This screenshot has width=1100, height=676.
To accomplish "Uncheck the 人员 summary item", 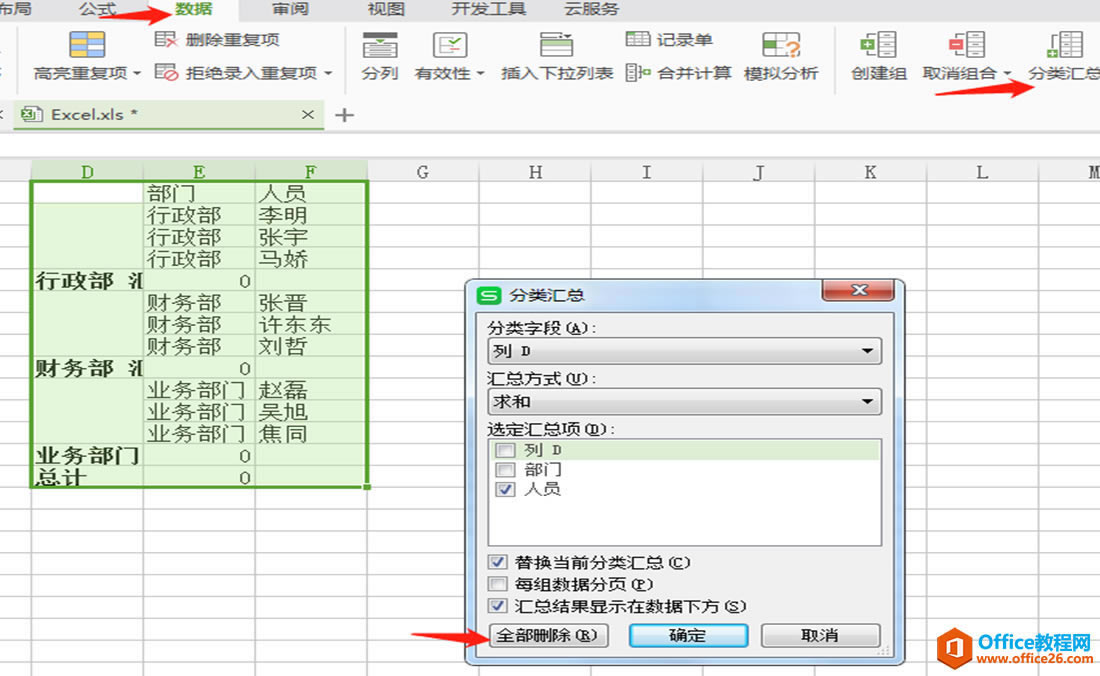I will pyautogui.click(x=505, y=489).
